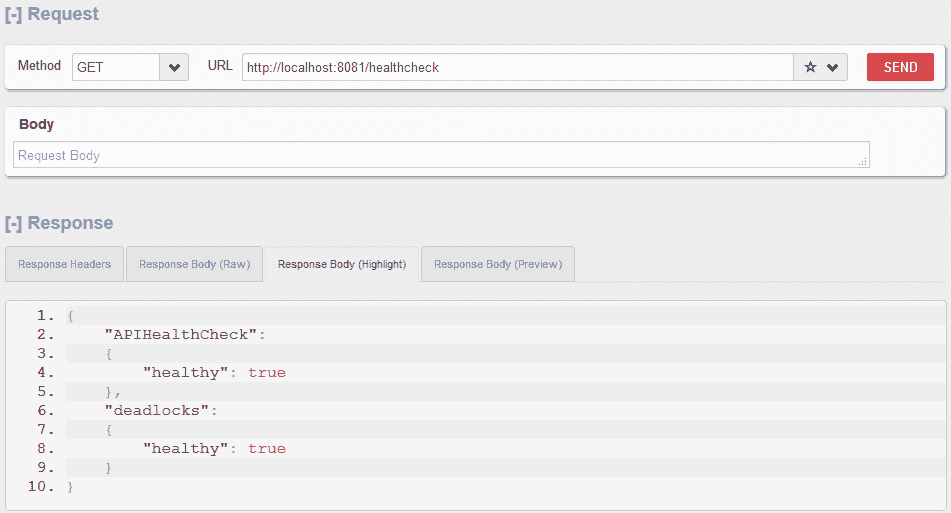This screenshot has width=951, height=513.
Task: Collapse the Request section header
Action: click(x=52, y=14)
